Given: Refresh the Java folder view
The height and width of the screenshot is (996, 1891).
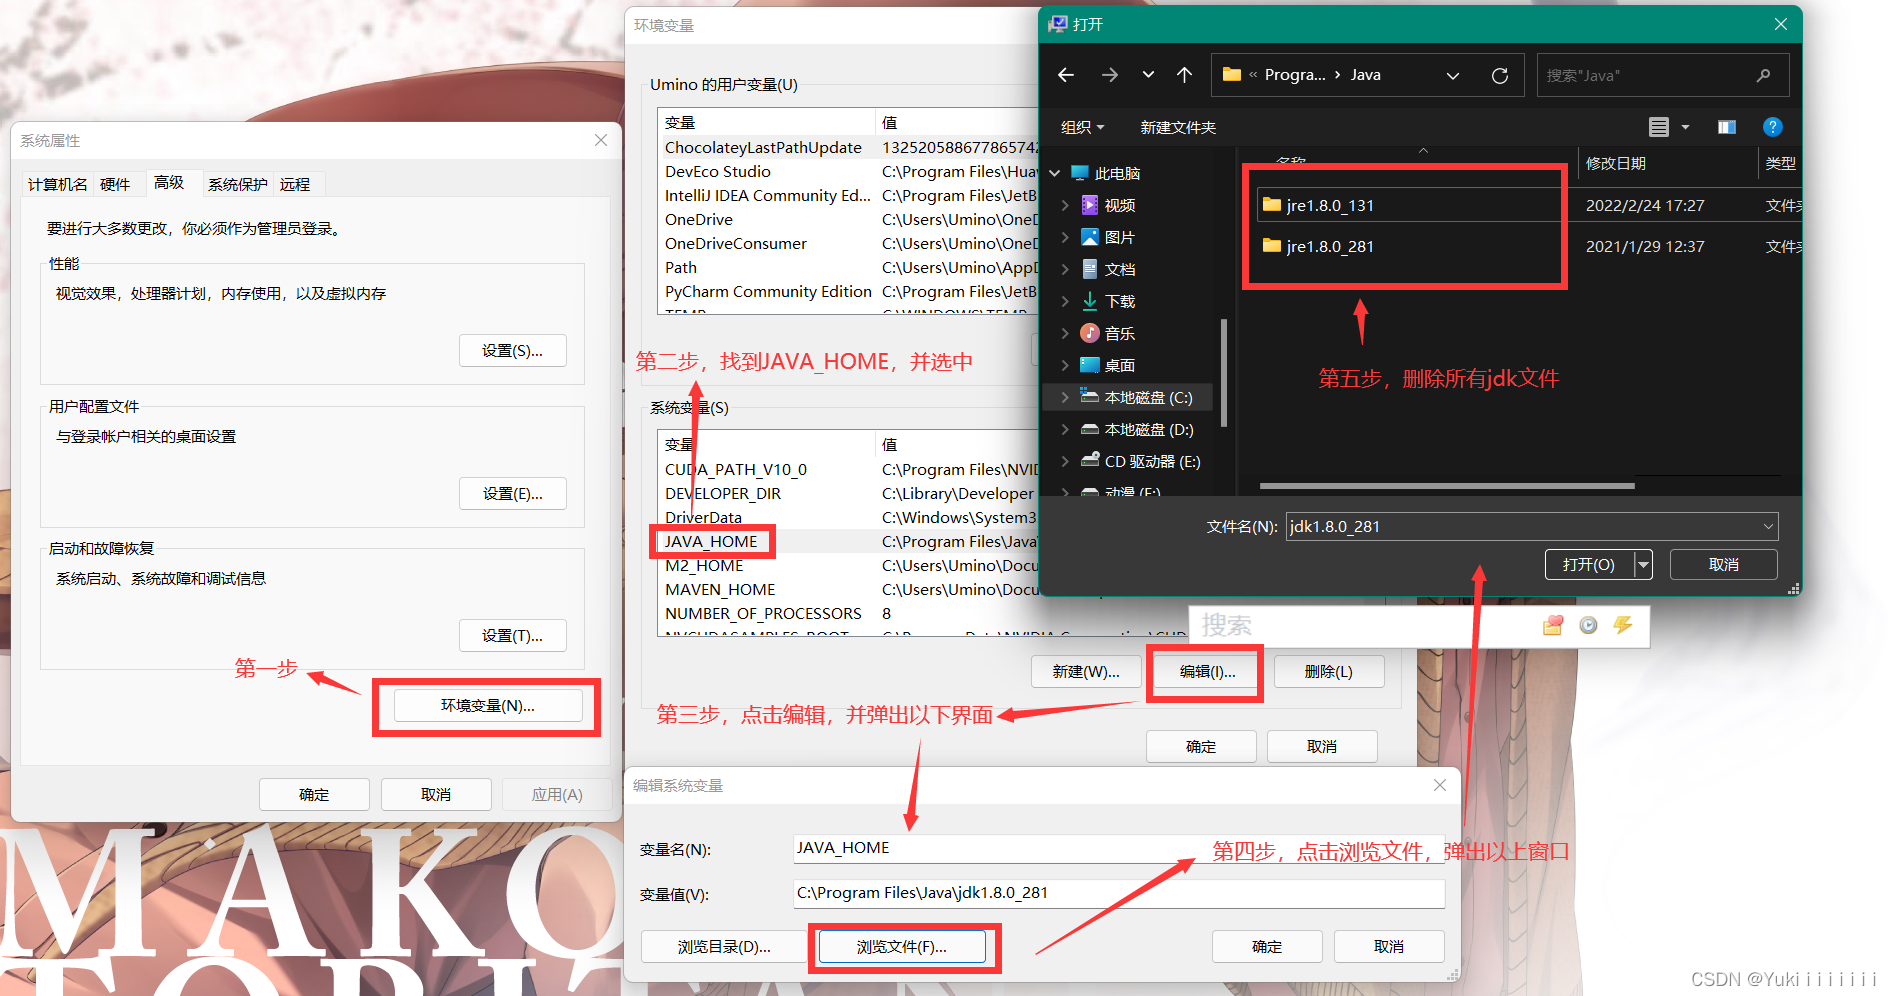Looking at the screenshot, I should click(1500, 75).
